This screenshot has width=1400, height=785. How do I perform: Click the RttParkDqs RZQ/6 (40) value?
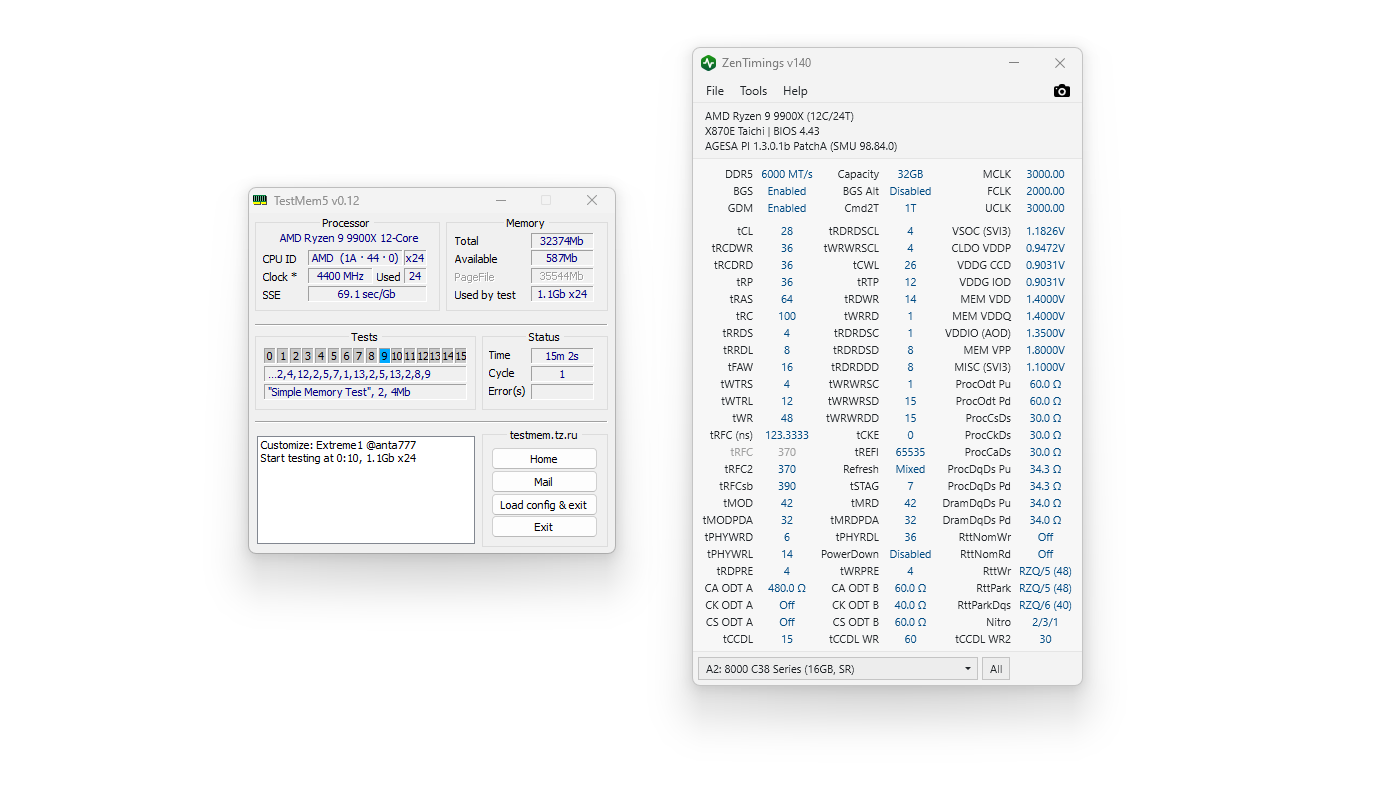[x=1045, y=605]
